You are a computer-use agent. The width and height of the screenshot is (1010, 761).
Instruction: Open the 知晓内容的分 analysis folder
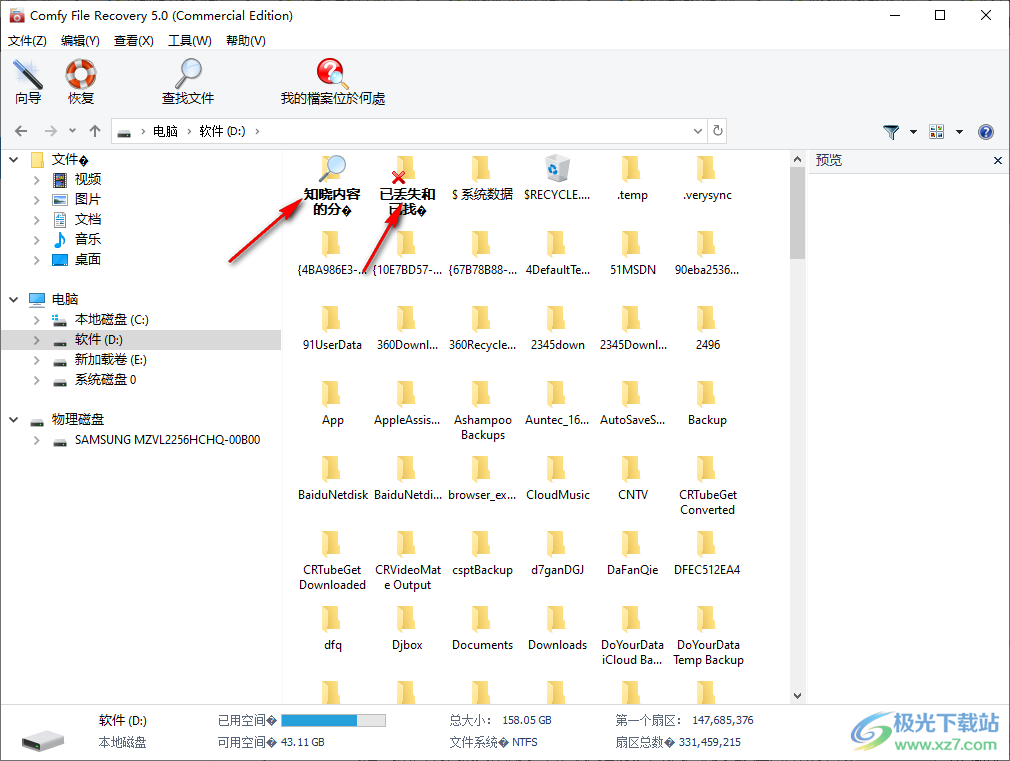click(332, 185)
